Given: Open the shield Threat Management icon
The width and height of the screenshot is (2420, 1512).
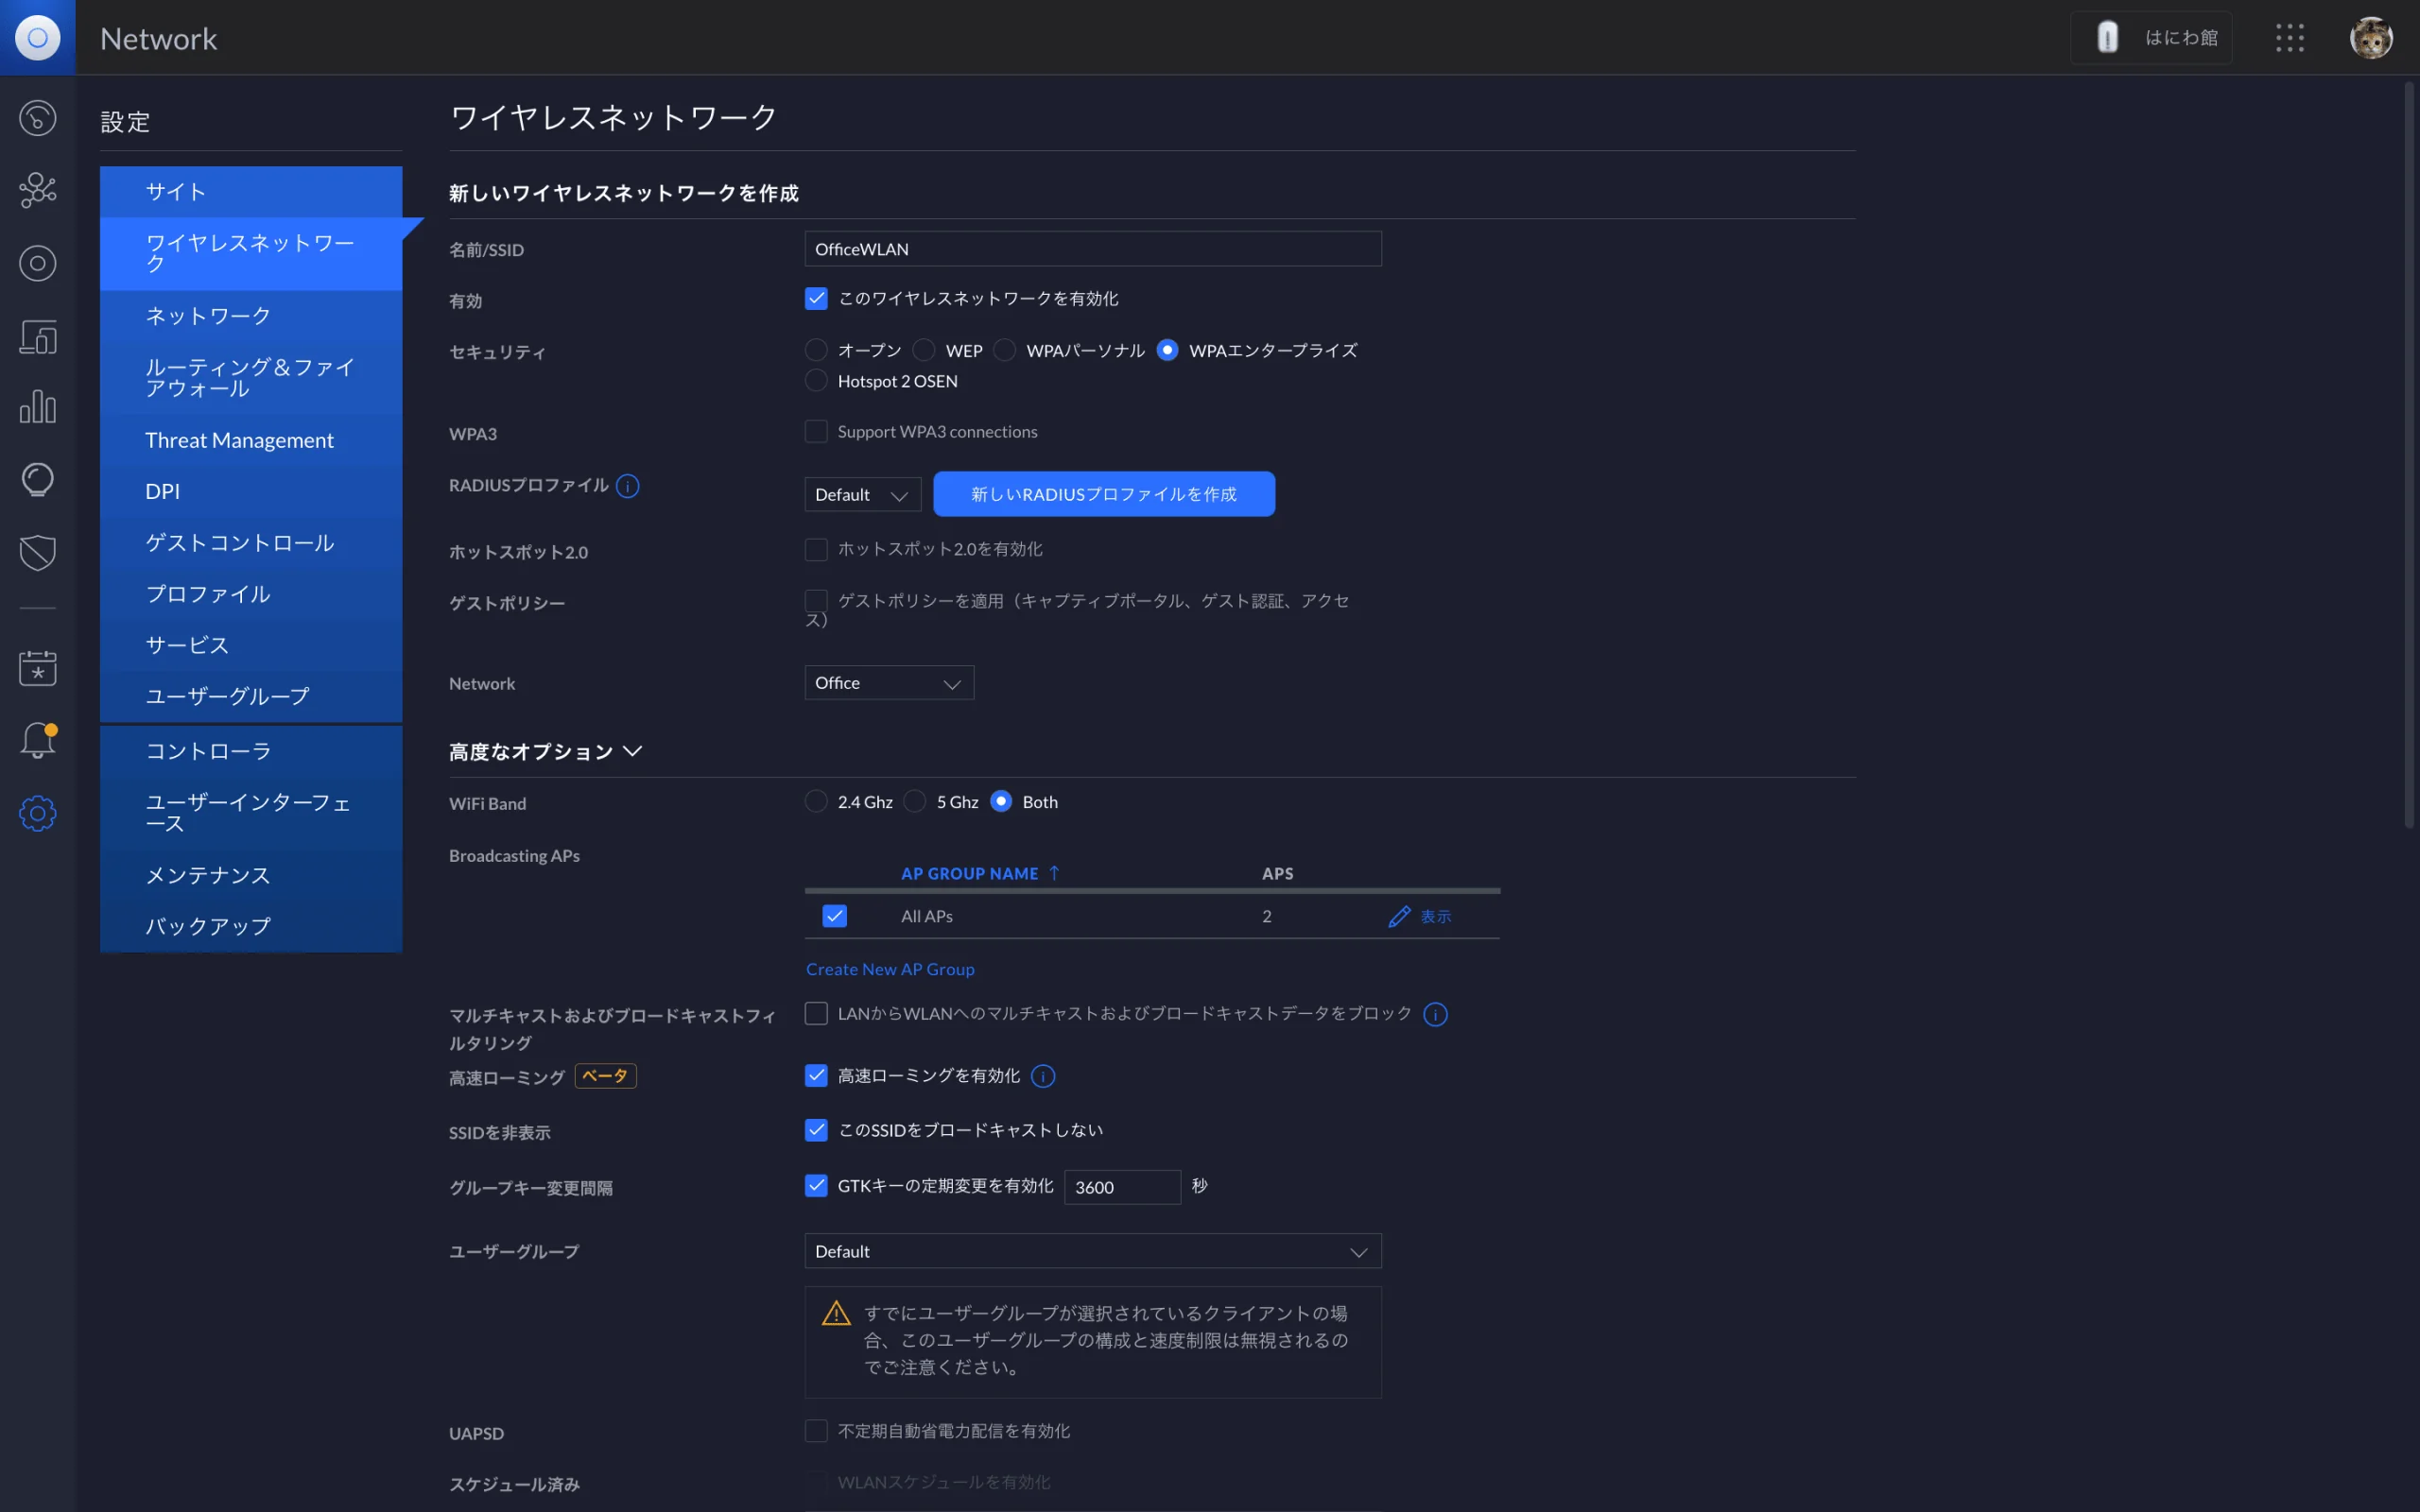Looking at the screenshot, I should [x=37, y=552].
